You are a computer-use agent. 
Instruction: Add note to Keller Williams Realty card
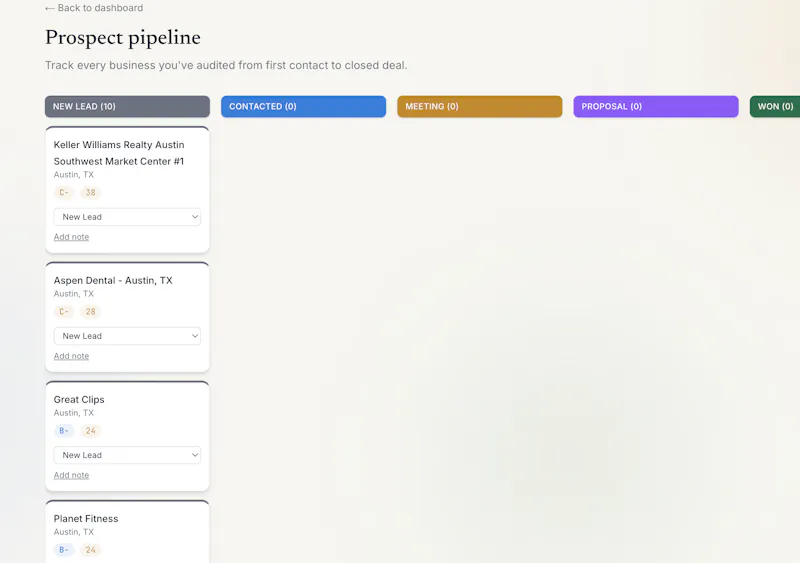point(71,237)
